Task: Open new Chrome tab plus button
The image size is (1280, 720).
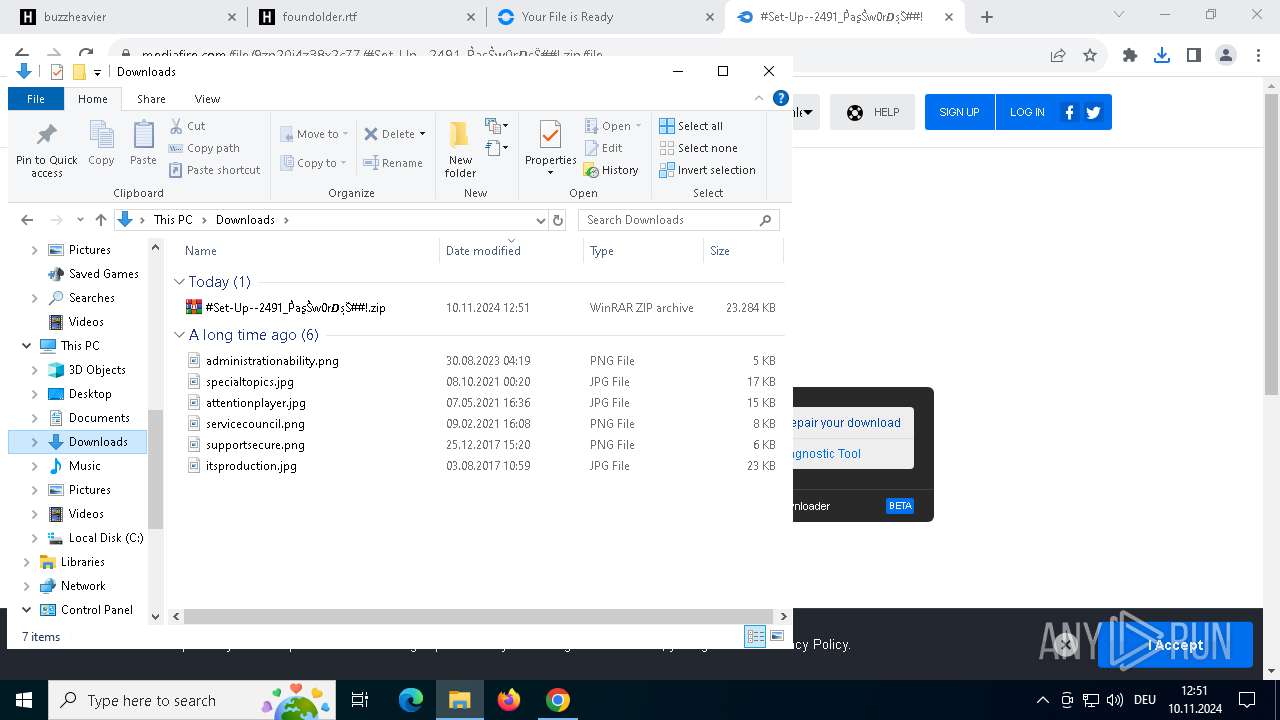Action: [987, 17]
